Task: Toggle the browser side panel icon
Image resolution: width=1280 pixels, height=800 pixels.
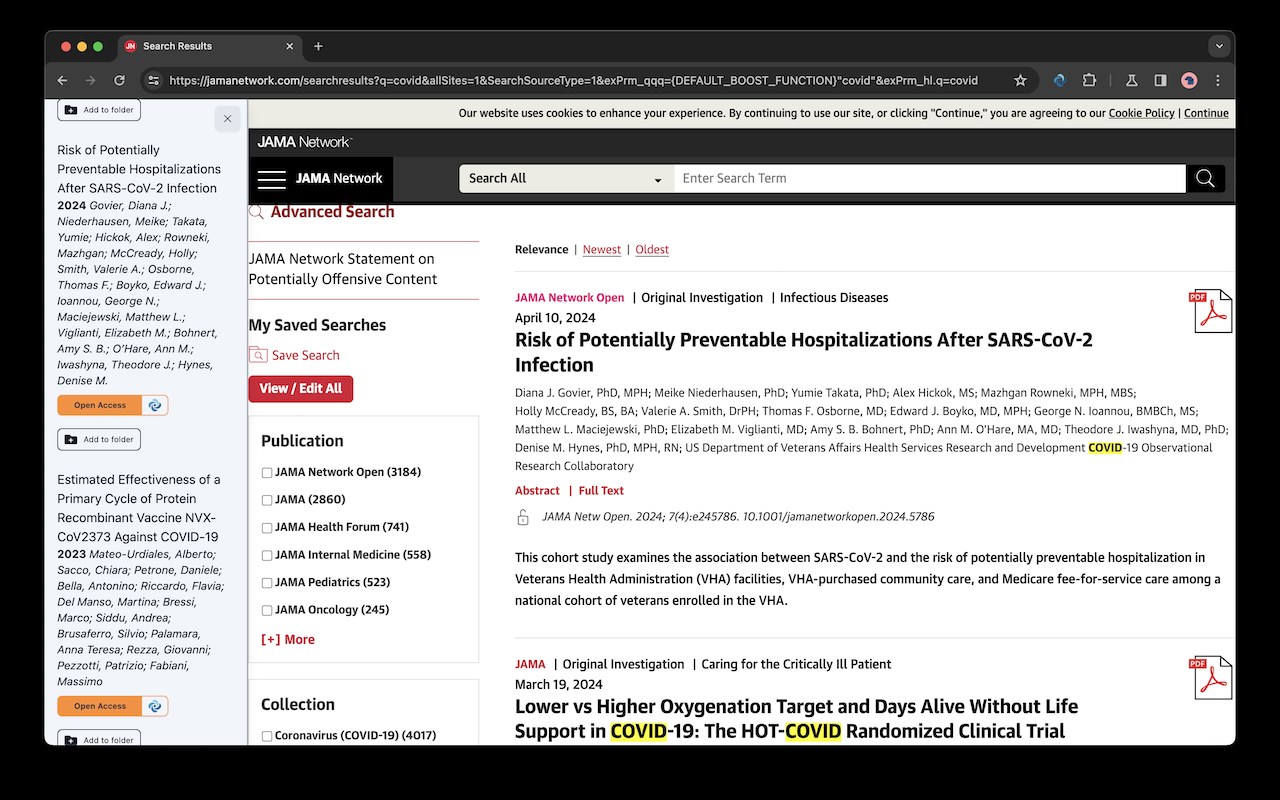Action: 1160,80
